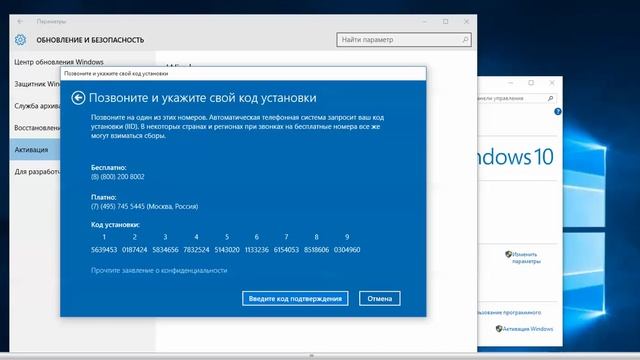
Task: Click heading Позвоните и укажите свой код установки
Action: click(202, 98)
